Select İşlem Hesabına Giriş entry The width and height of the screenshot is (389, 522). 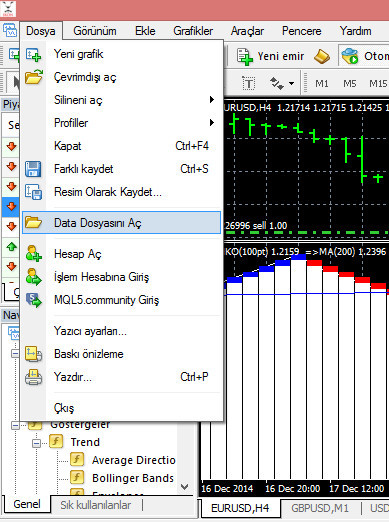point(121,277)
